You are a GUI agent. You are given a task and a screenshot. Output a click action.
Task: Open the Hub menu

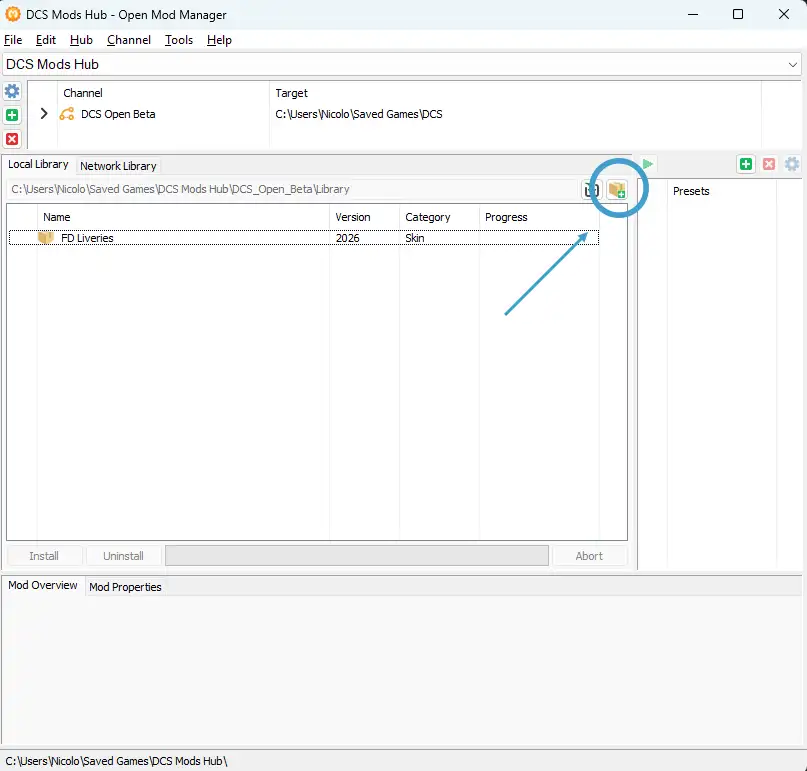[x=81, y=40]
